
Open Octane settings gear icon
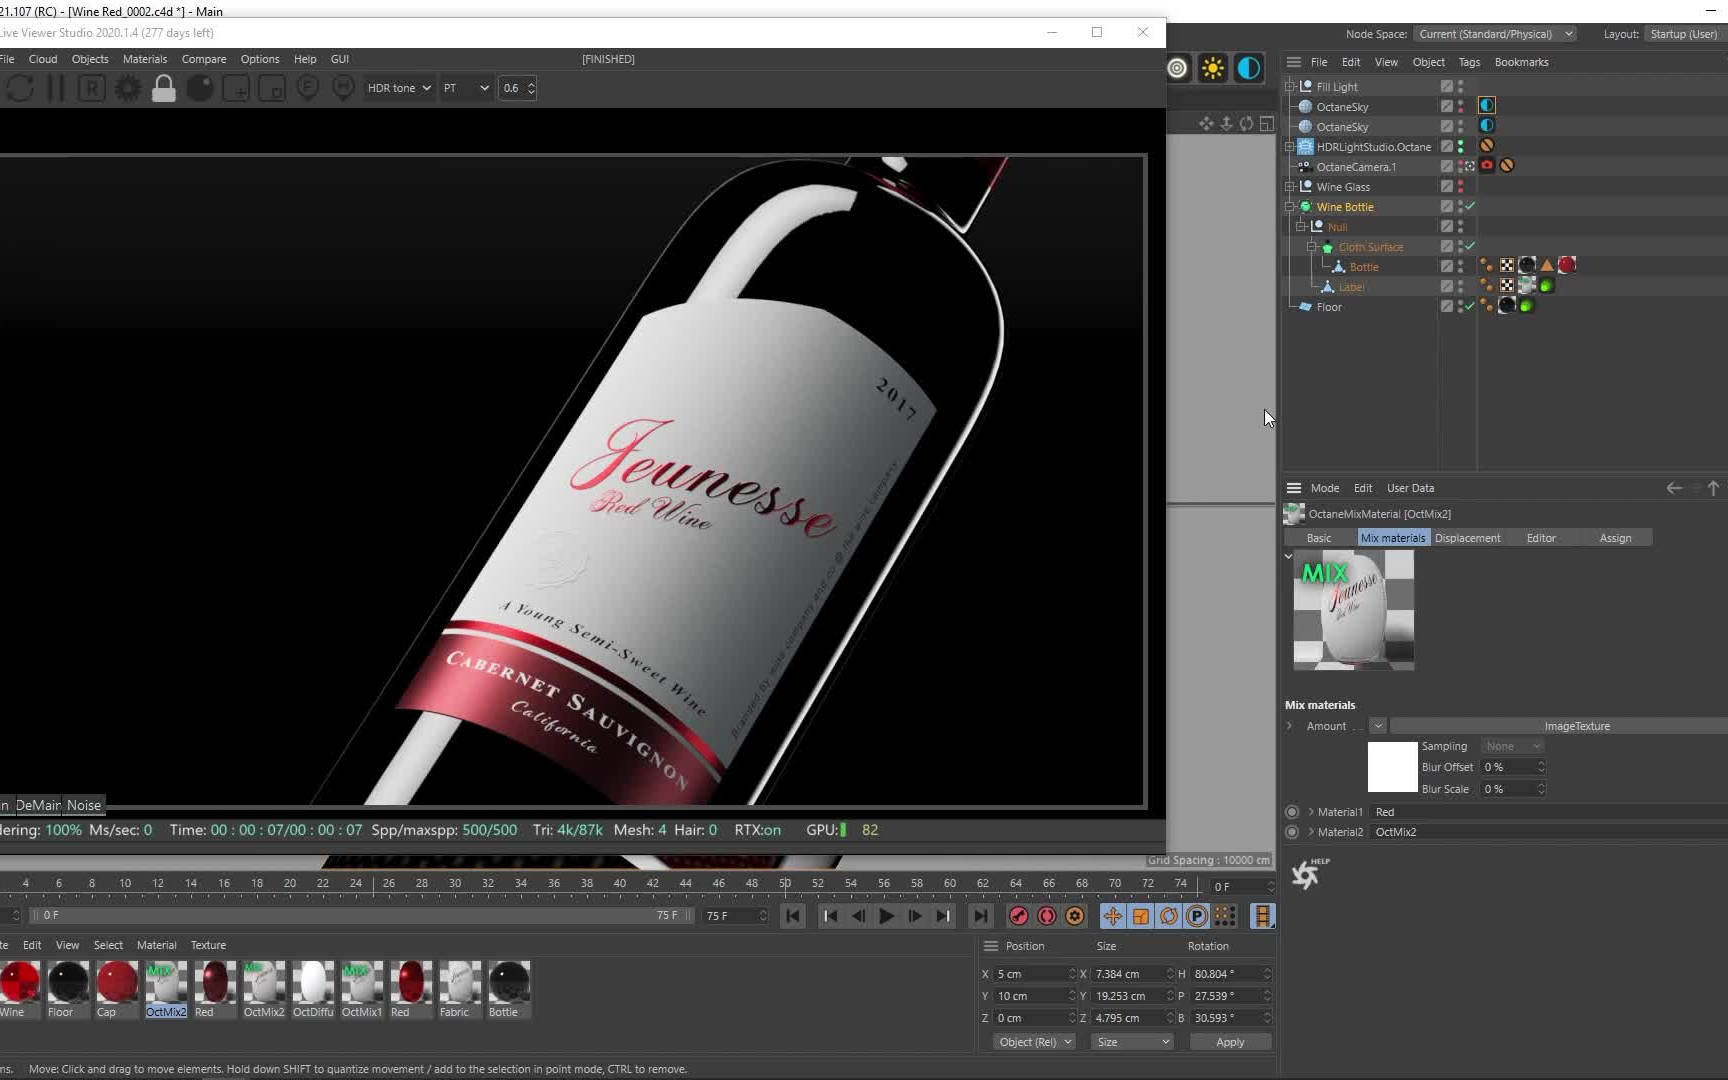128,88
